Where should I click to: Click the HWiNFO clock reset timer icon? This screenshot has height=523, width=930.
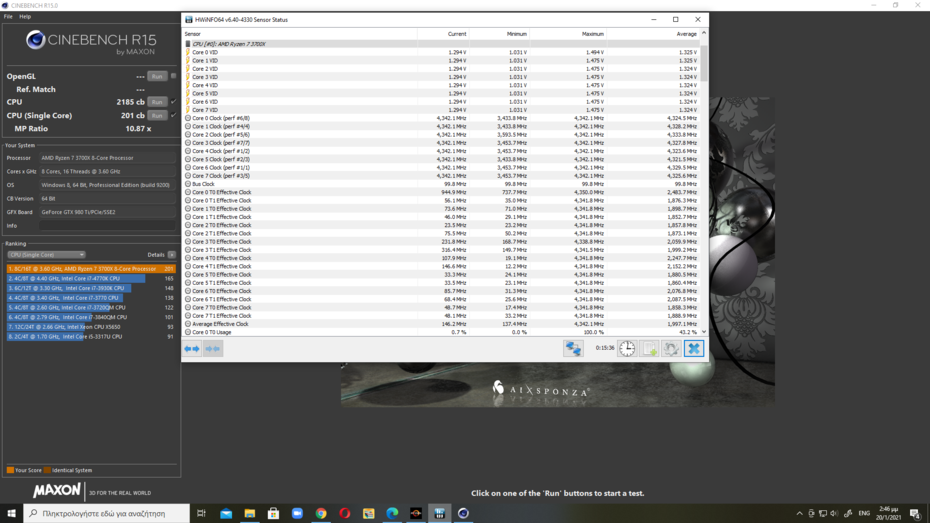tap(627, 349)
